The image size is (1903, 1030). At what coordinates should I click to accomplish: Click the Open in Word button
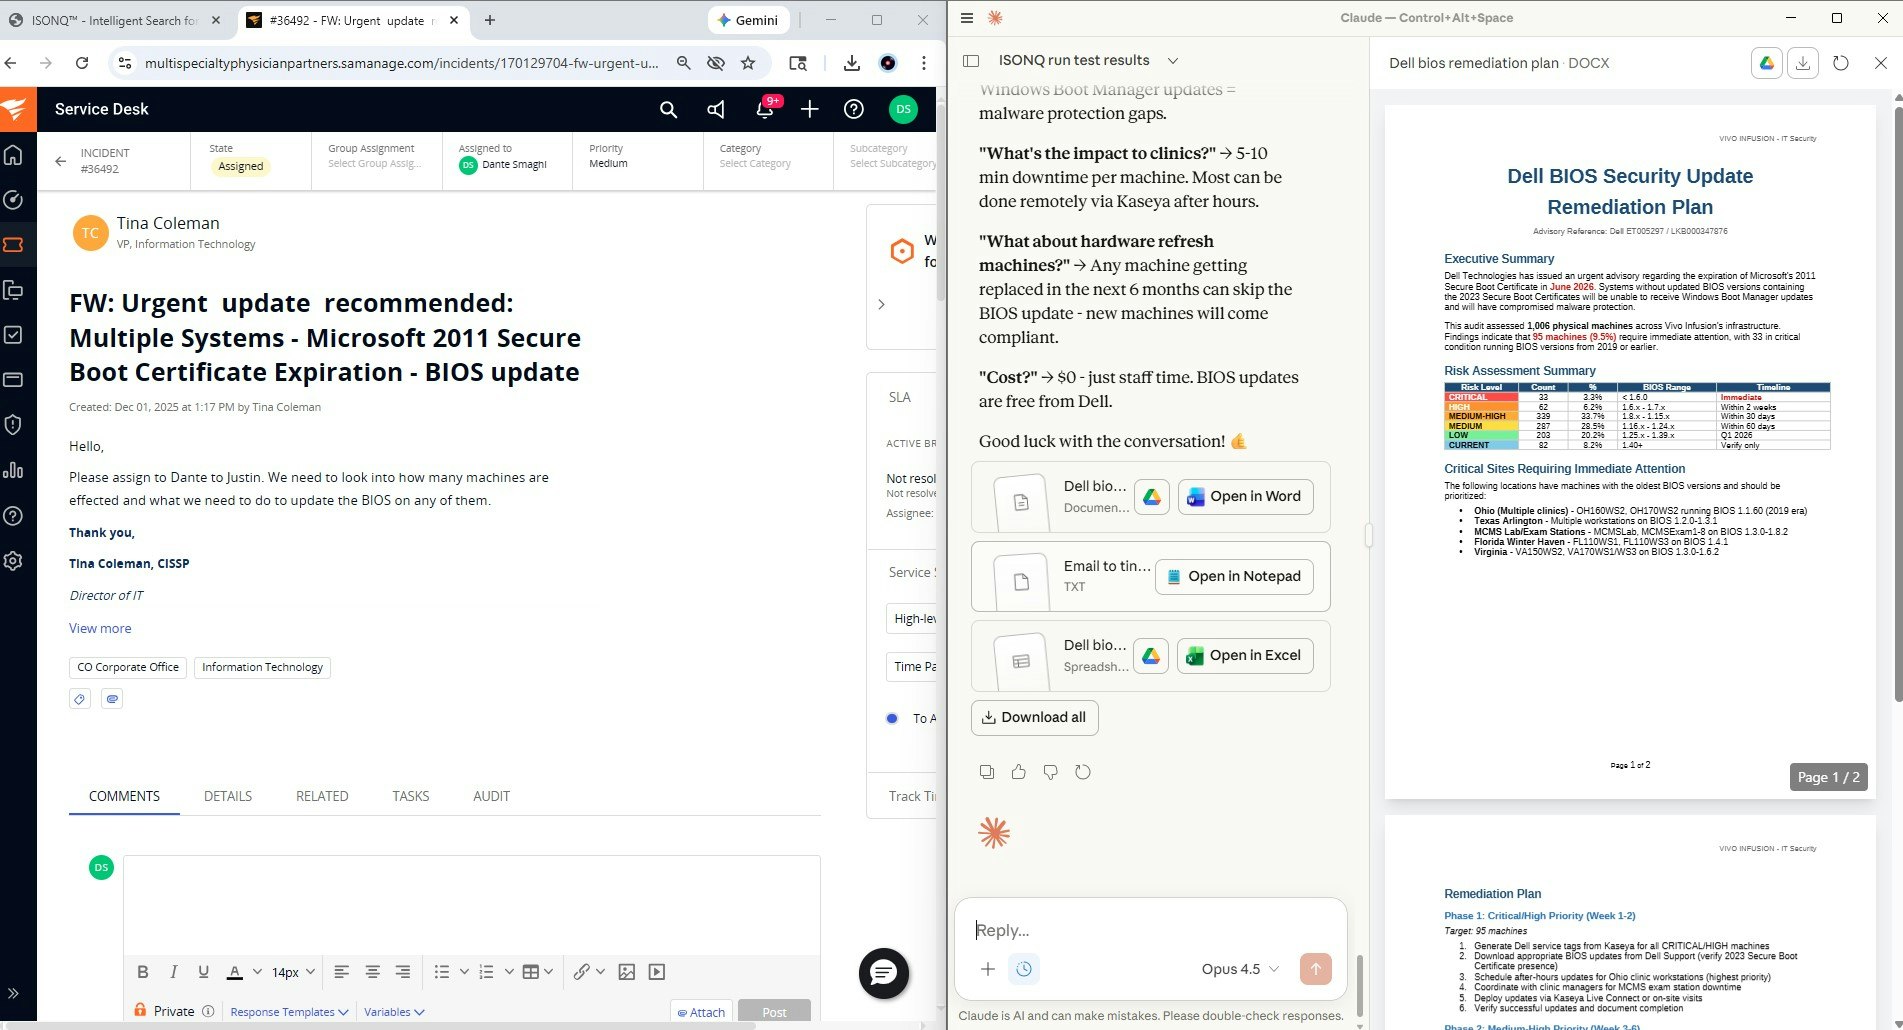[x=1245, y=496]
